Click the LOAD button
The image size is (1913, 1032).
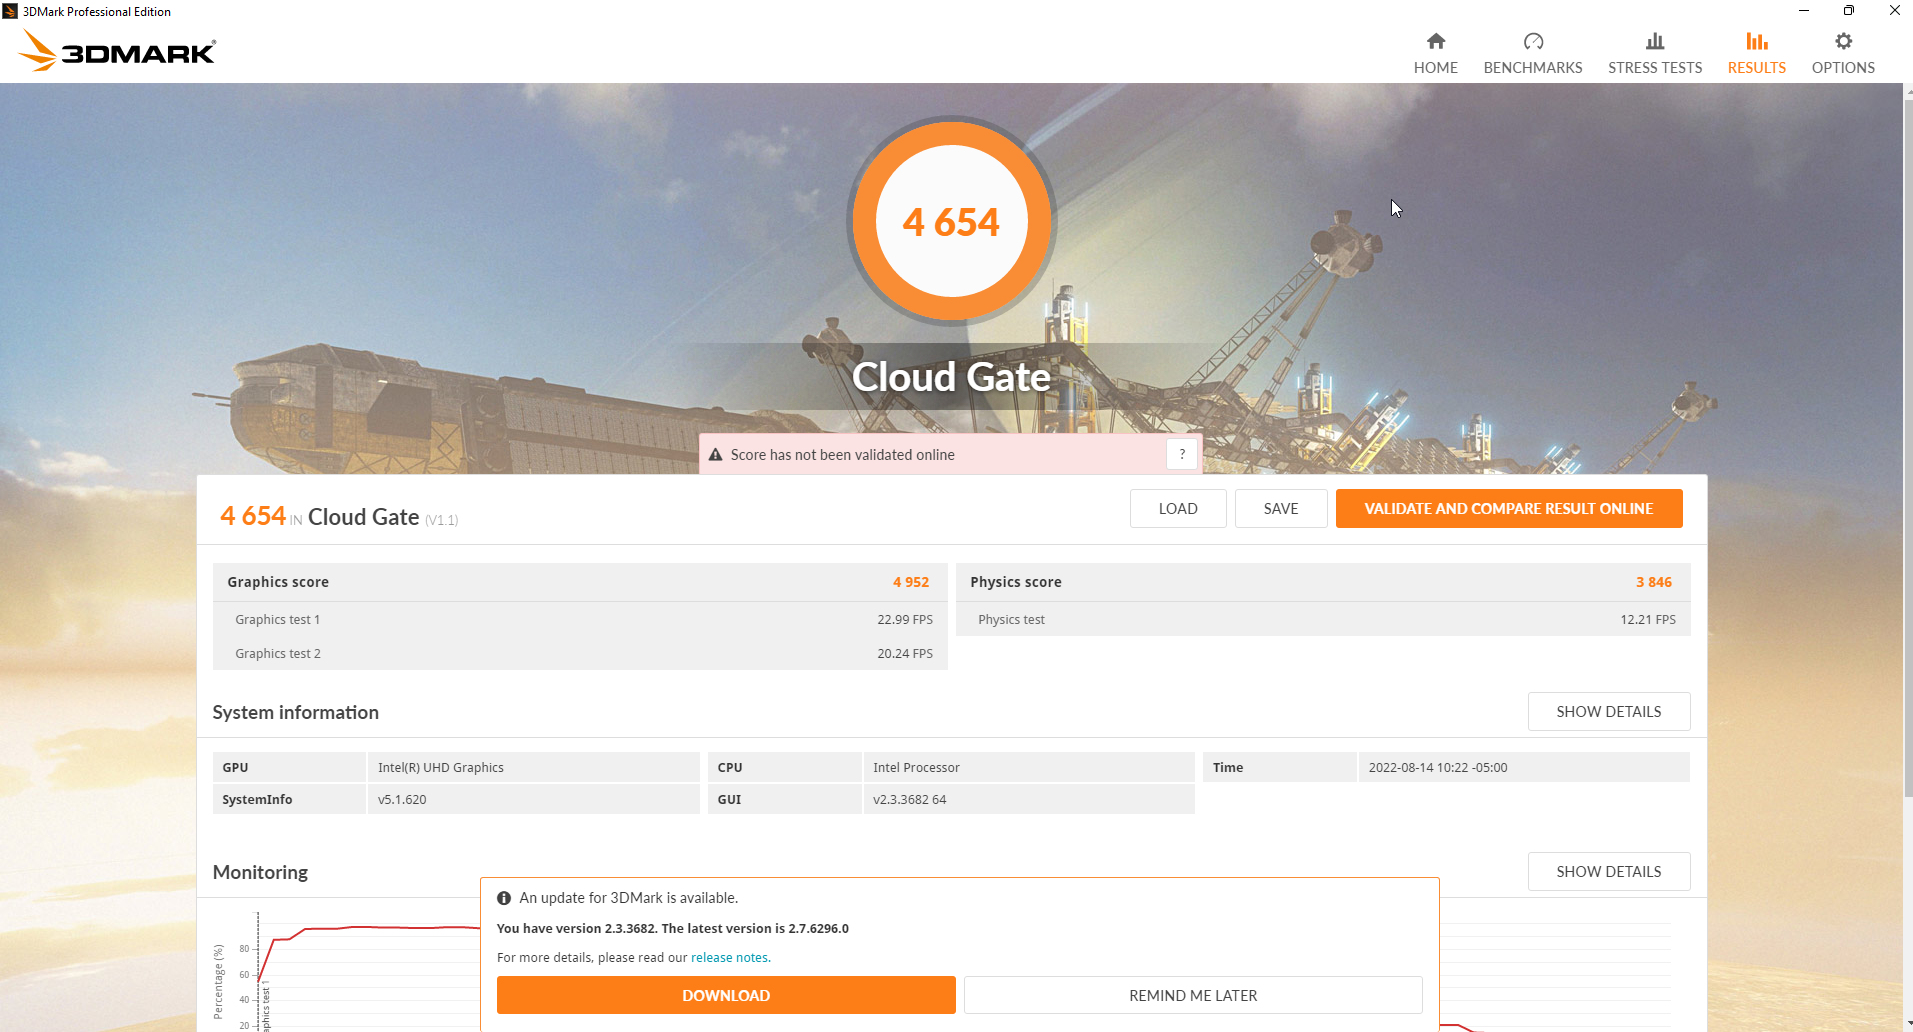(1178, 508)
